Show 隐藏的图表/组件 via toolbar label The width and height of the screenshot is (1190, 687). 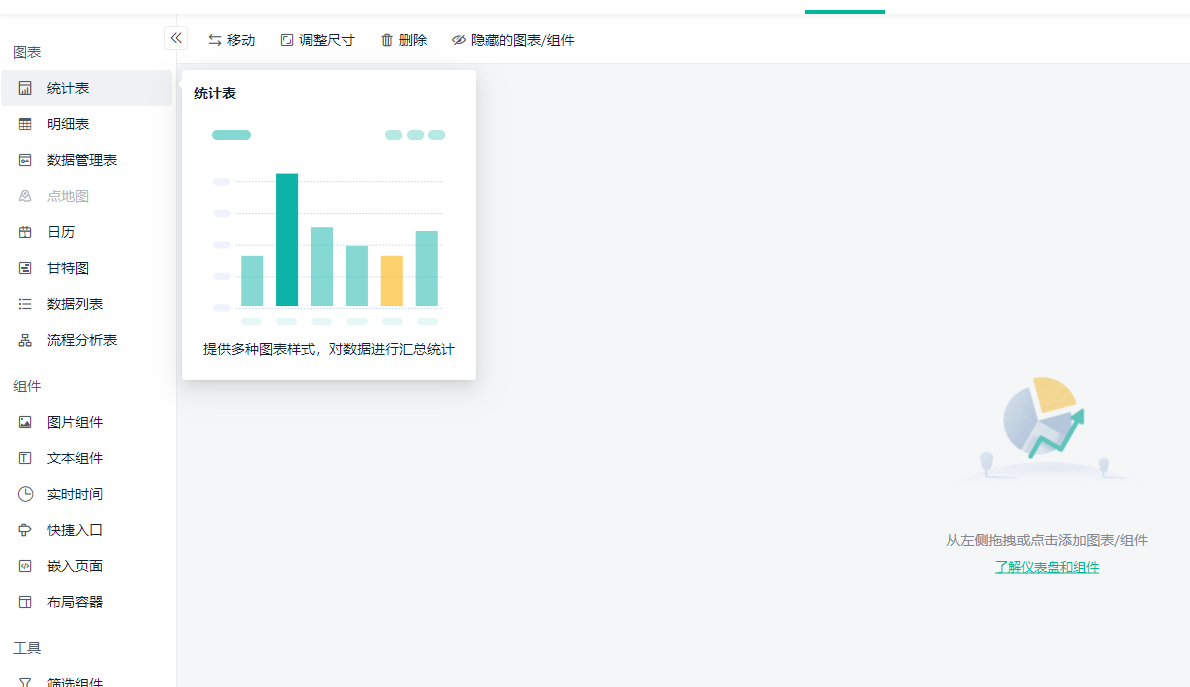pos(523,40)
